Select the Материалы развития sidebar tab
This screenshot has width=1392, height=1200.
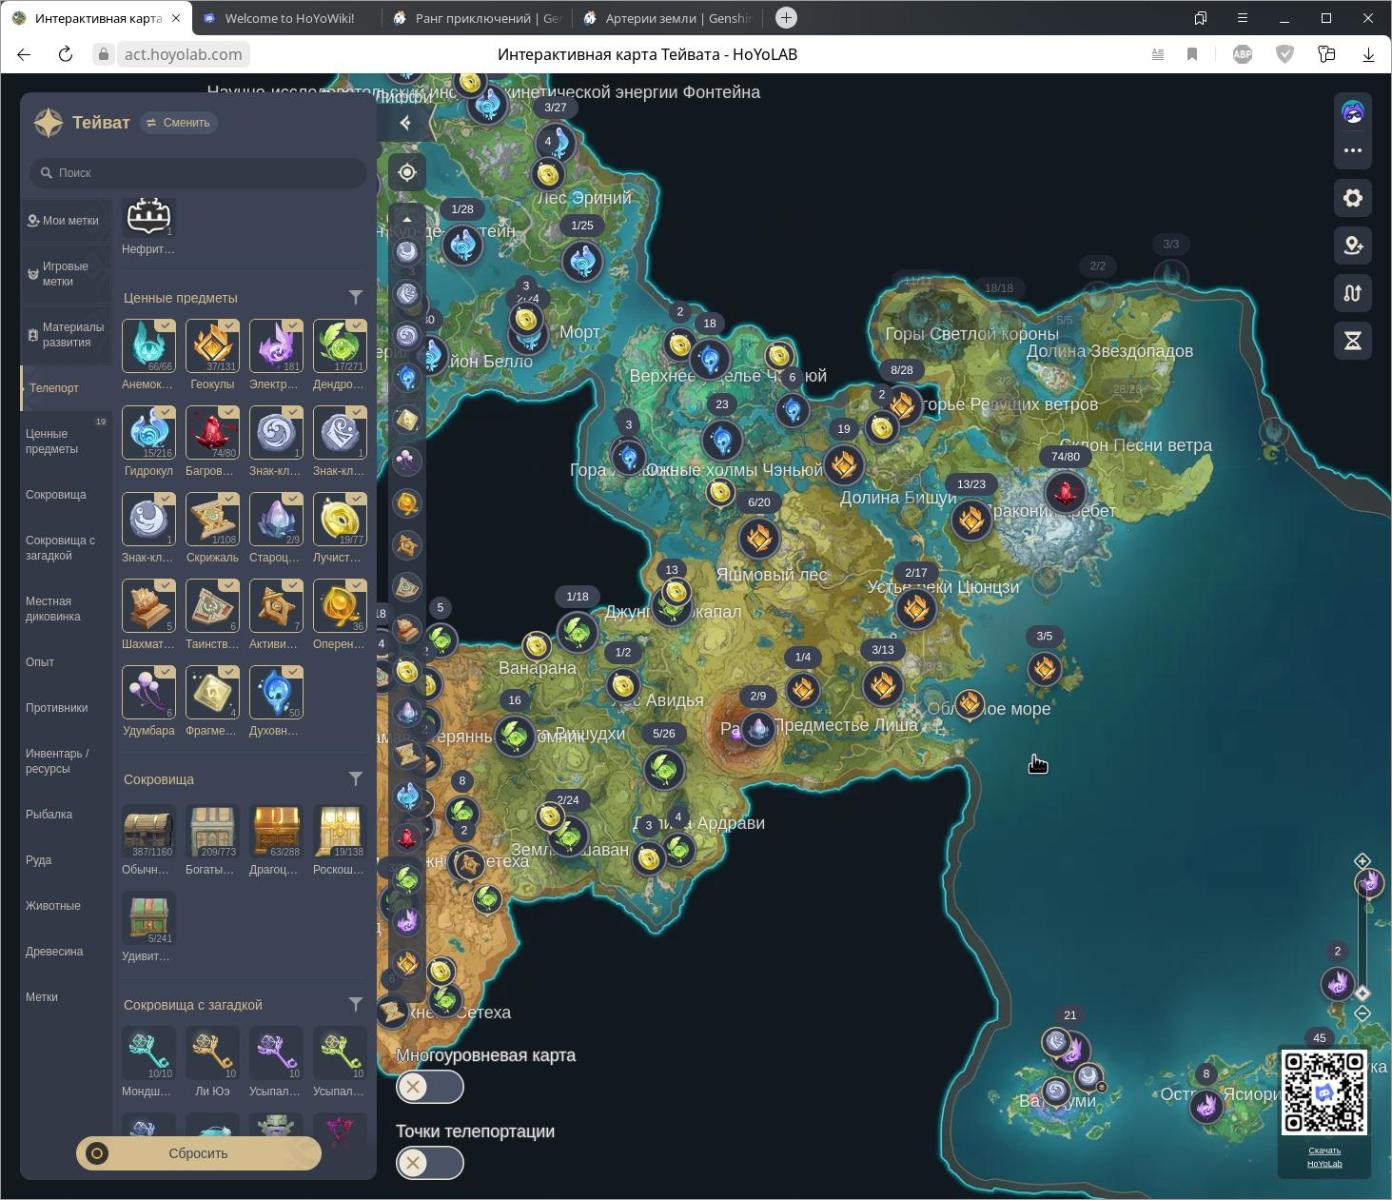pos(66,335)
